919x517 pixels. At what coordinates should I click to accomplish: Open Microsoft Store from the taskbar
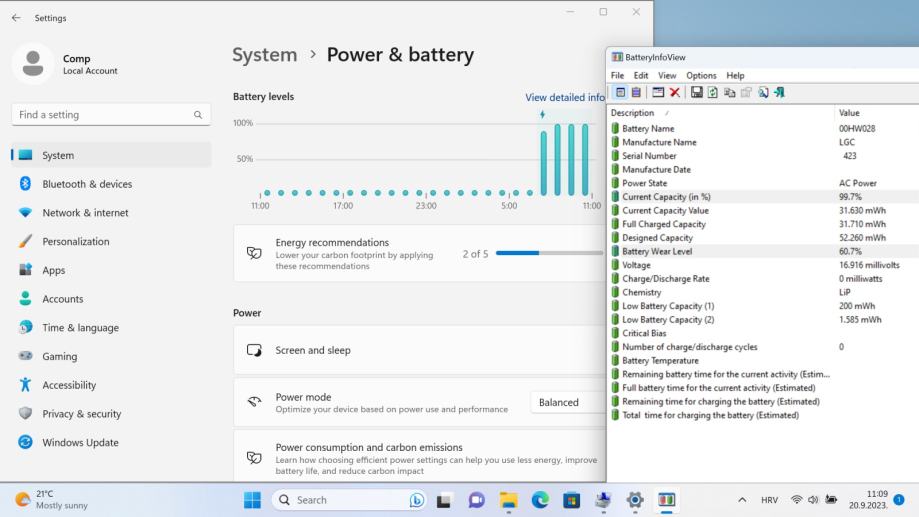pos(571,500)
